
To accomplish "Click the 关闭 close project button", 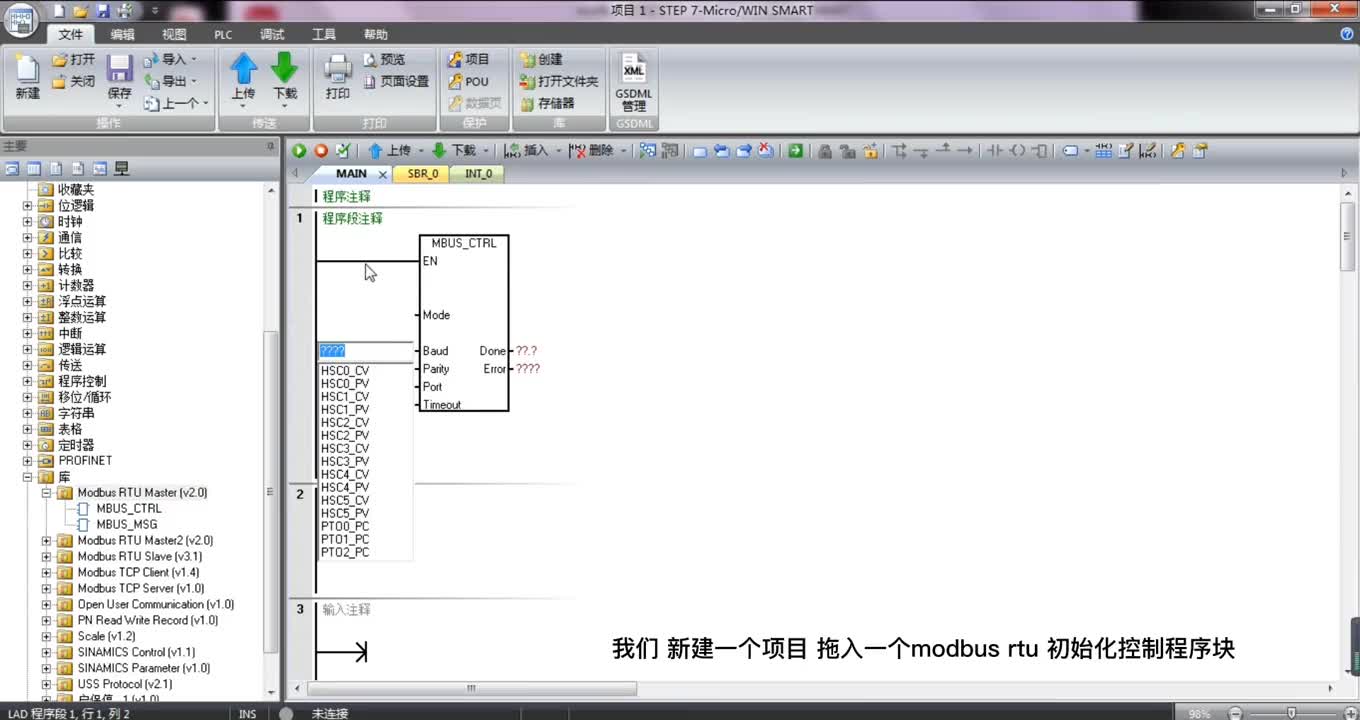I will click(73, 82).
